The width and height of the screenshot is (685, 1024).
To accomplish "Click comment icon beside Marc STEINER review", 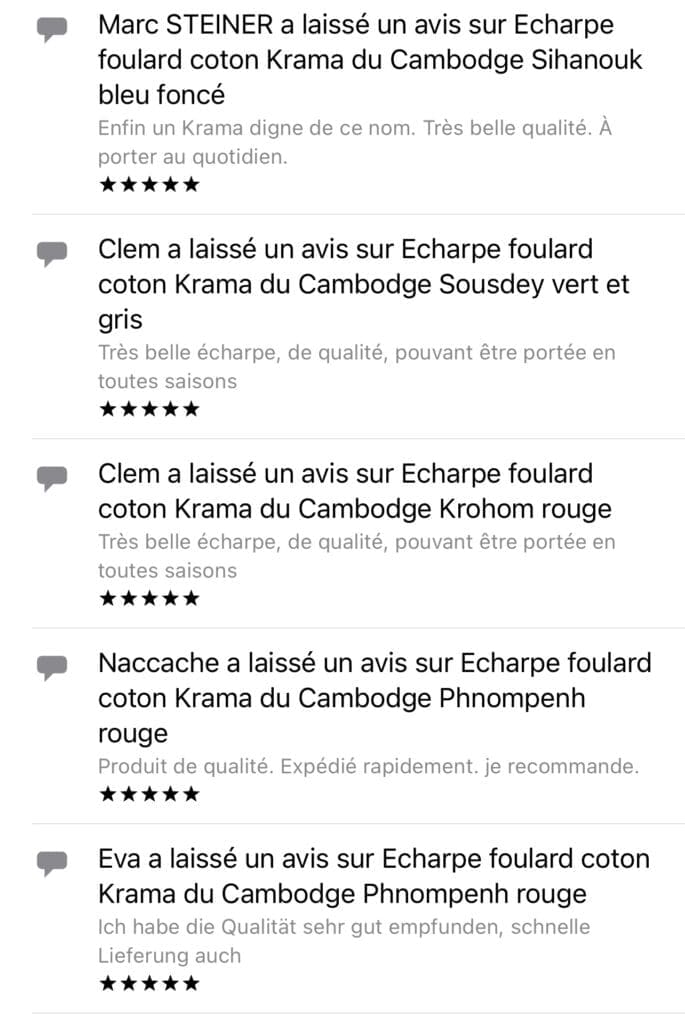I will pyautogui.click(x=52, y=31).
